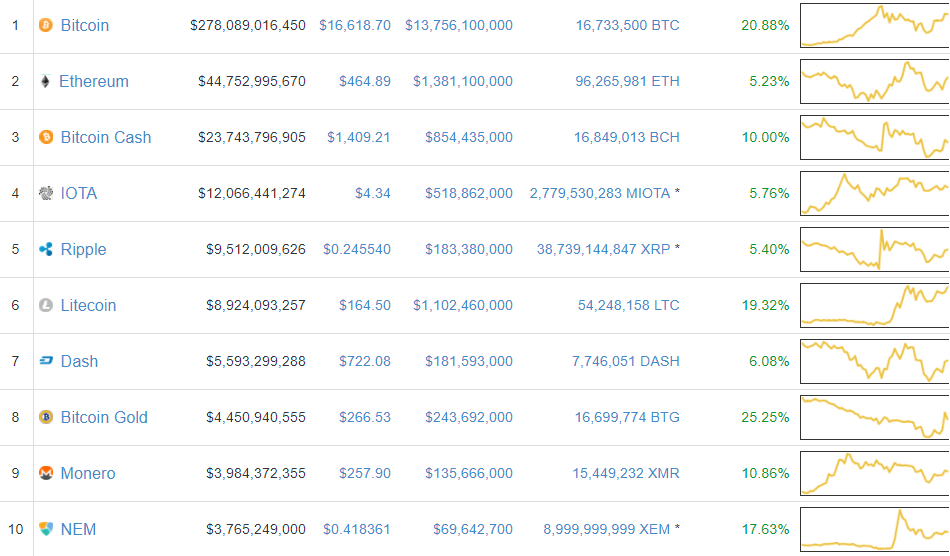This screenshot has height=556, width=950.
Task: Click Dash price $722.08
Action: (x=365, y=362)
